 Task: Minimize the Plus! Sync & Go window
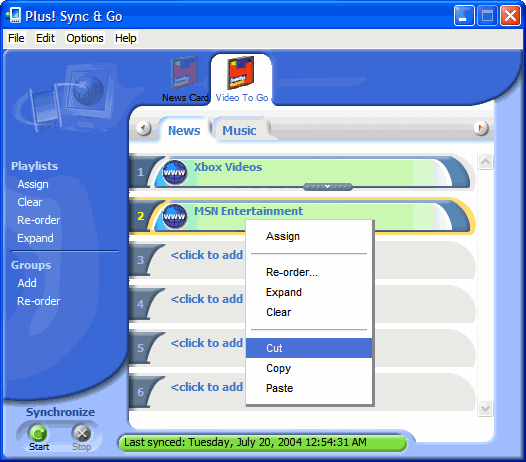point(464,15)
